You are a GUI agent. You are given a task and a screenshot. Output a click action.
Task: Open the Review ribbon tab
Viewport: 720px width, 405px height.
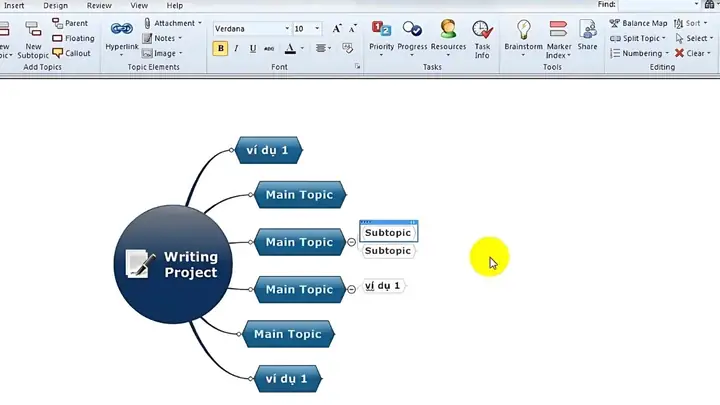(99, 6)
